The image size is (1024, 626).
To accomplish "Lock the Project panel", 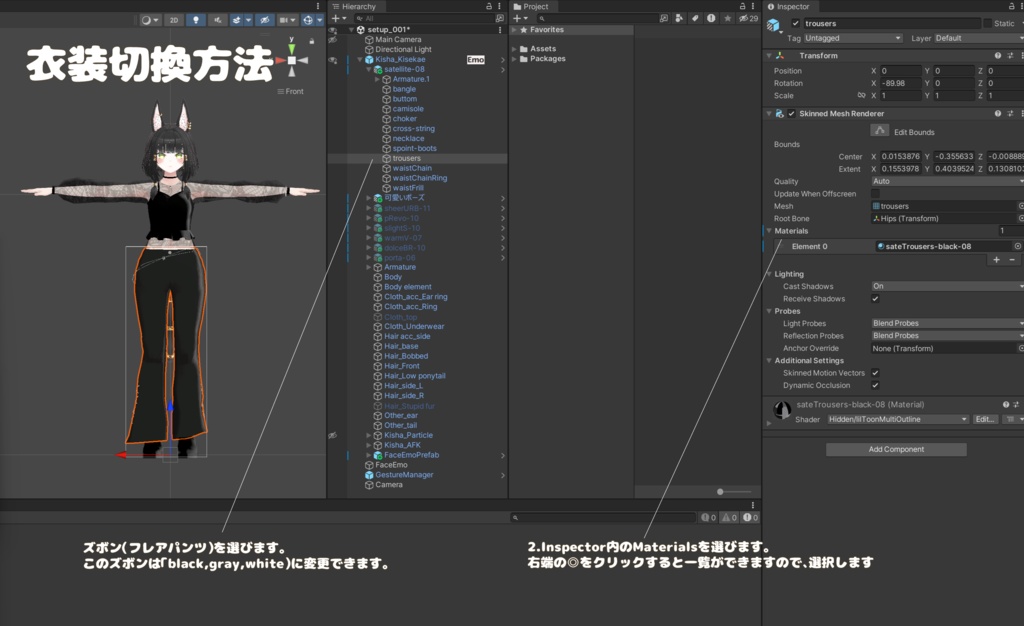I will (742, 6).
